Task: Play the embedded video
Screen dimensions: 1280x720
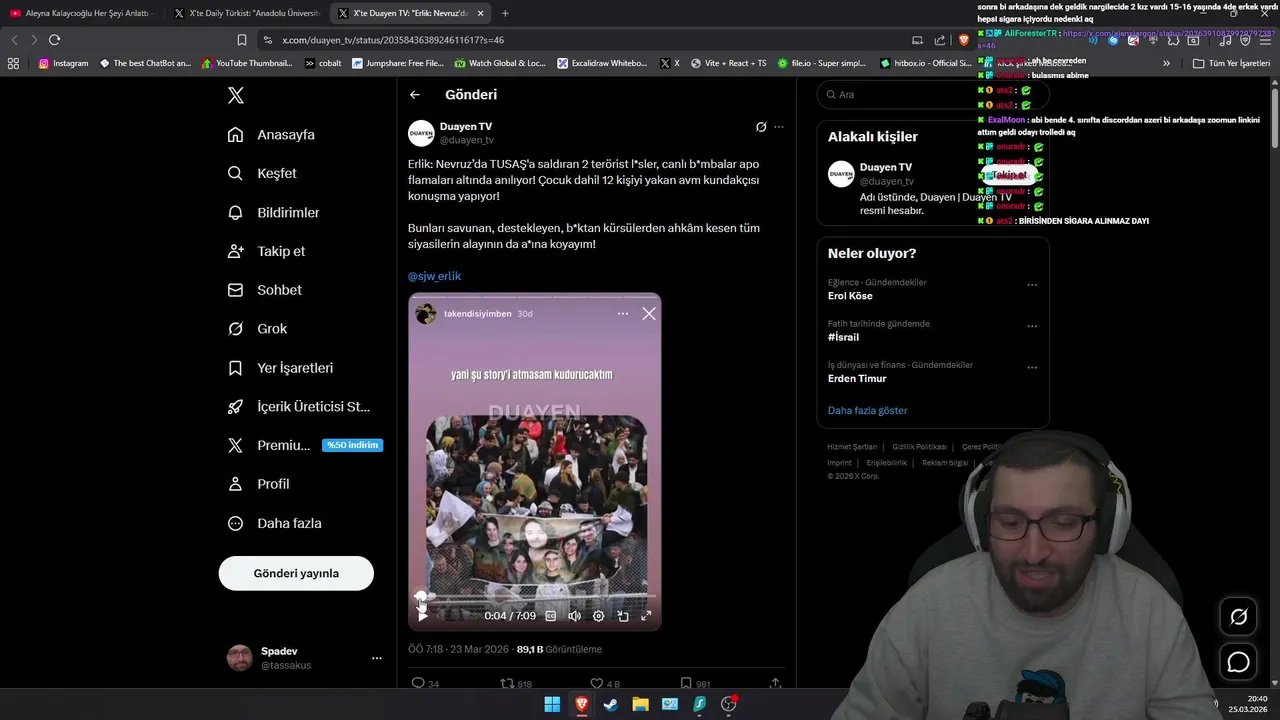Action: (422, 616)
